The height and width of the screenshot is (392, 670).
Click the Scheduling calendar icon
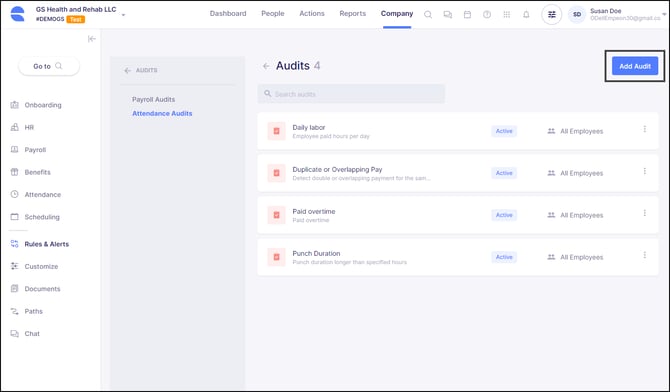point(15,217)
